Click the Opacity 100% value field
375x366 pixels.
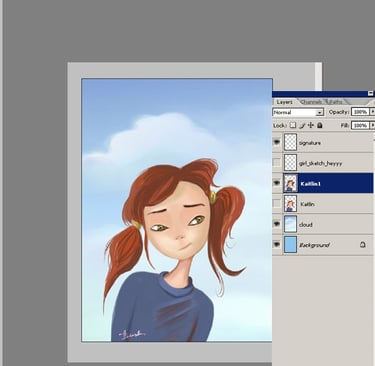pos(360,112)
